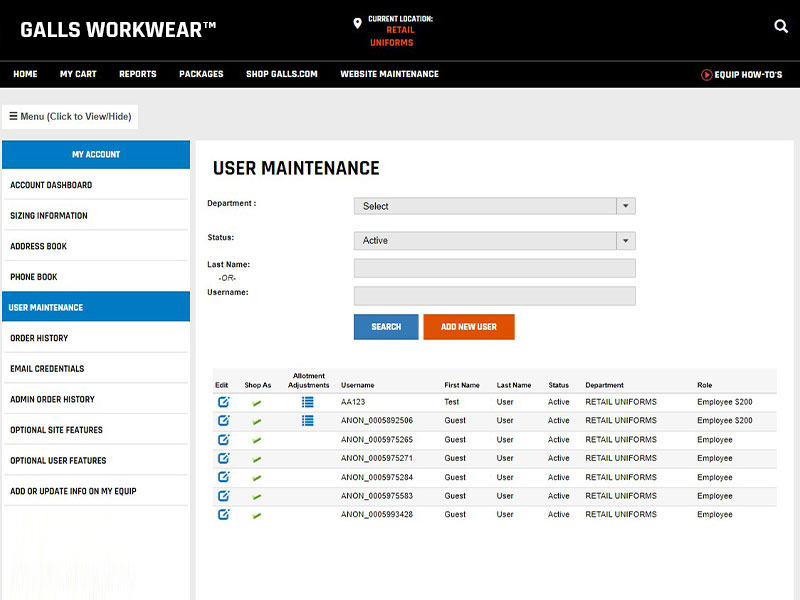Open Reports in the top navigation
The height and width of the screenshot is (600, 800).
137,74
